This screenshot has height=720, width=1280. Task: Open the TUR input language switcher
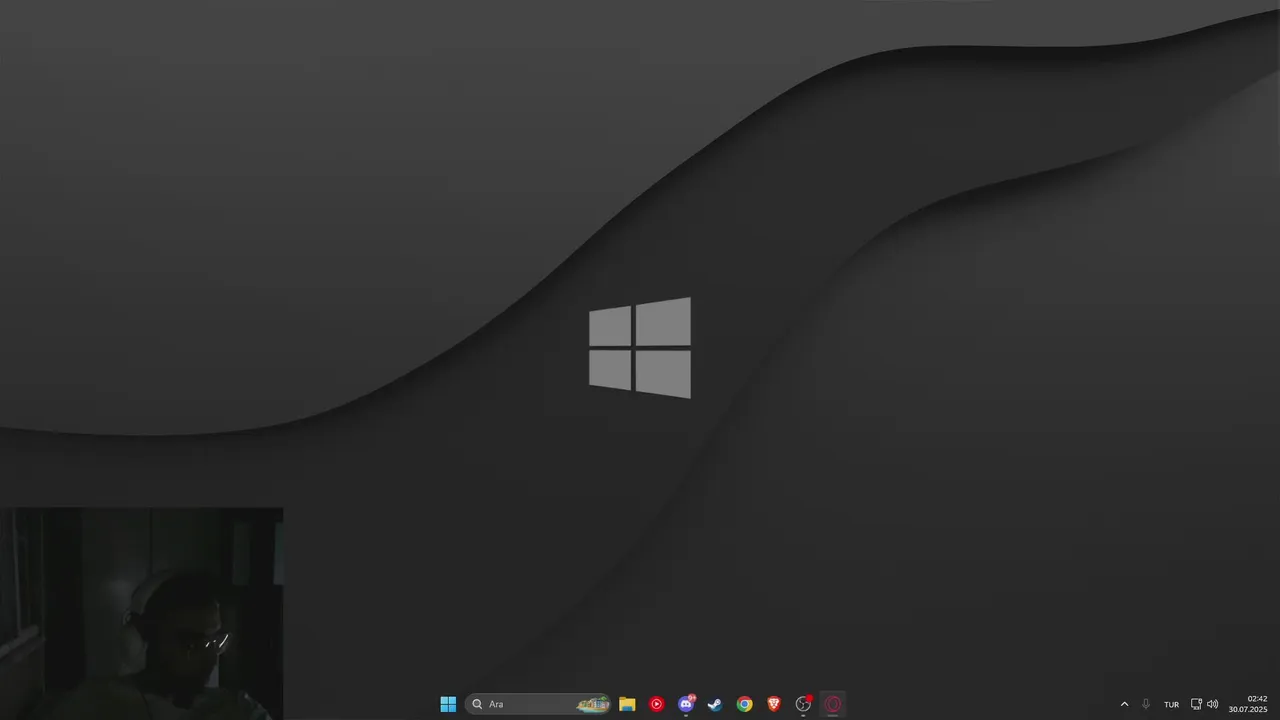tap(1171, 704)
